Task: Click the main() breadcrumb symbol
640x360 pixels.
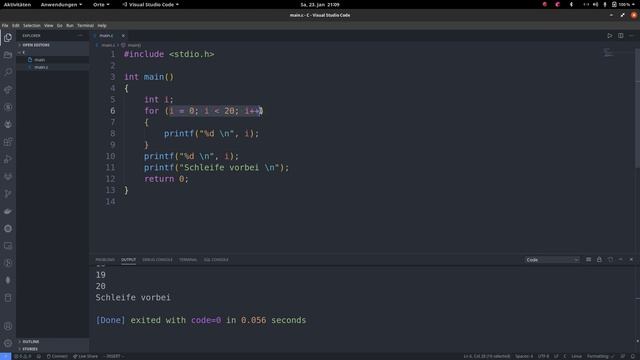Action: 131,45
